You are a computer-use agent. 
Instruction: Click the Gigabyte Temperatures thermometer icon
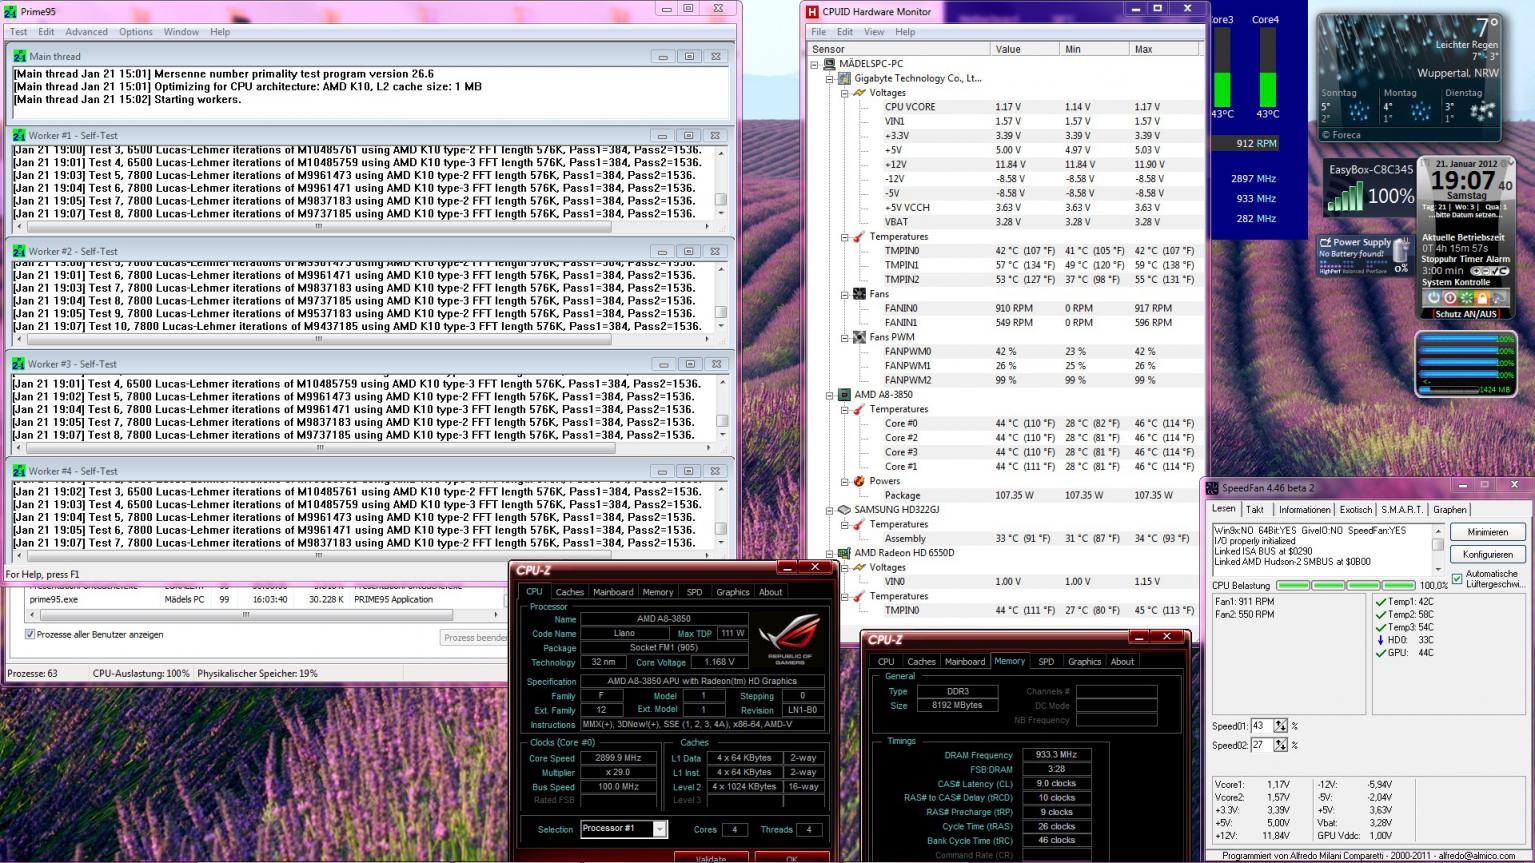click(x=859, y=237)
